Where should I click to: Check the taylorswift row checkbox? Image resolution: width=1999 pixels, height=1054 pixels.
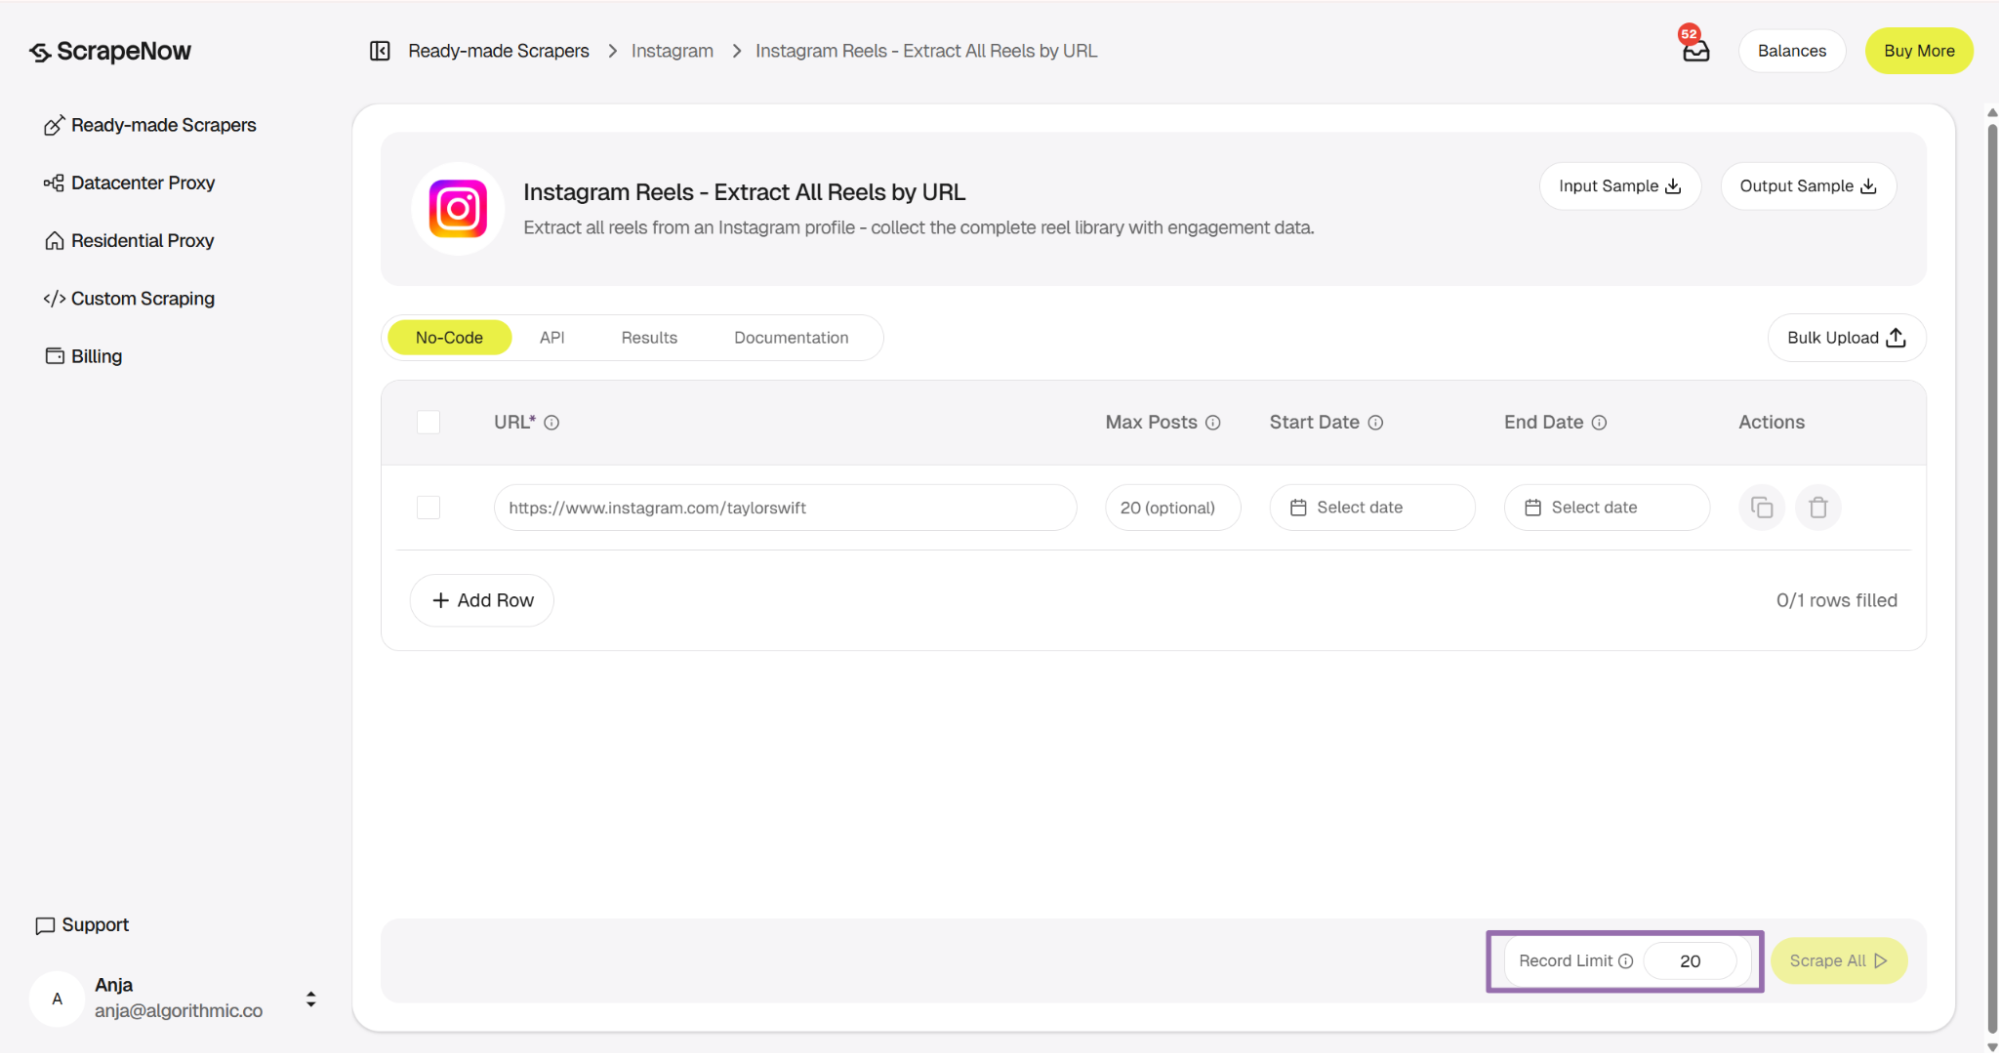428,508
